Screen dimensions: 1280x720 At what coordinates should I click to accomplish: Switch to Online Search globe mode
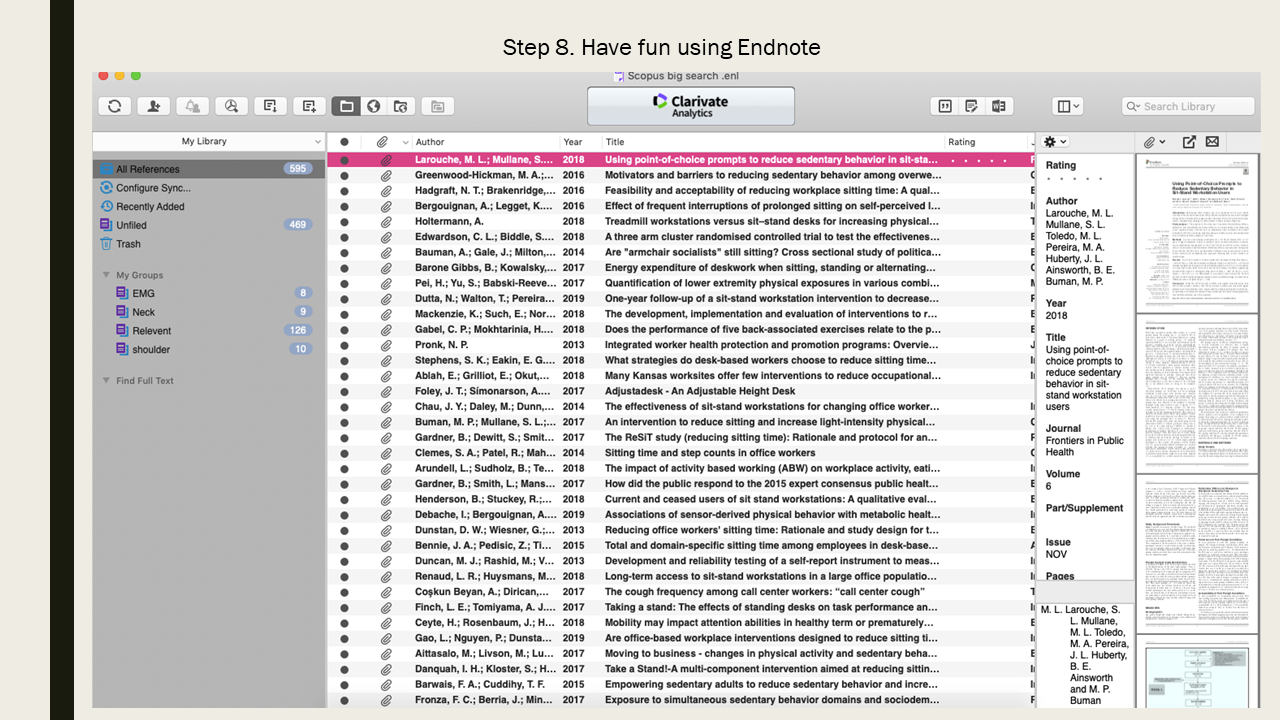click(373, 106)
